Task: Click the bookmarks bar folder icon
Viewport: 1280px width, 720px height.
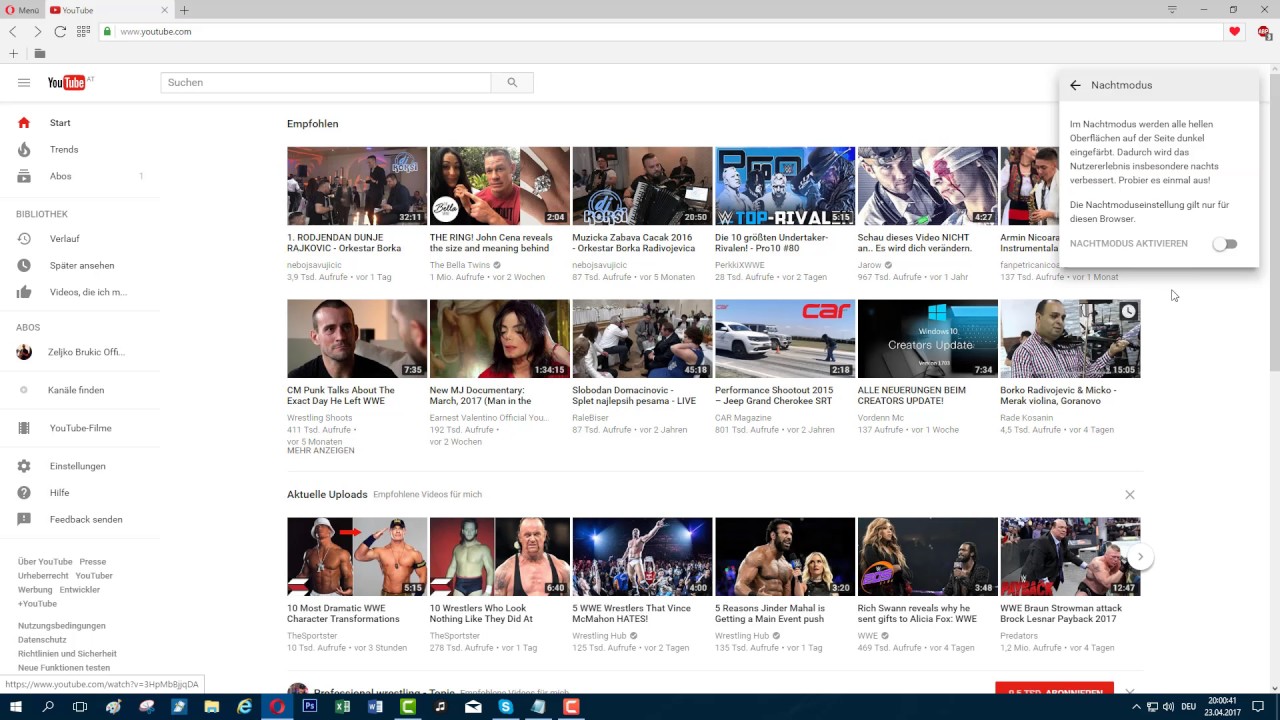Action: [x=40, y=53]
